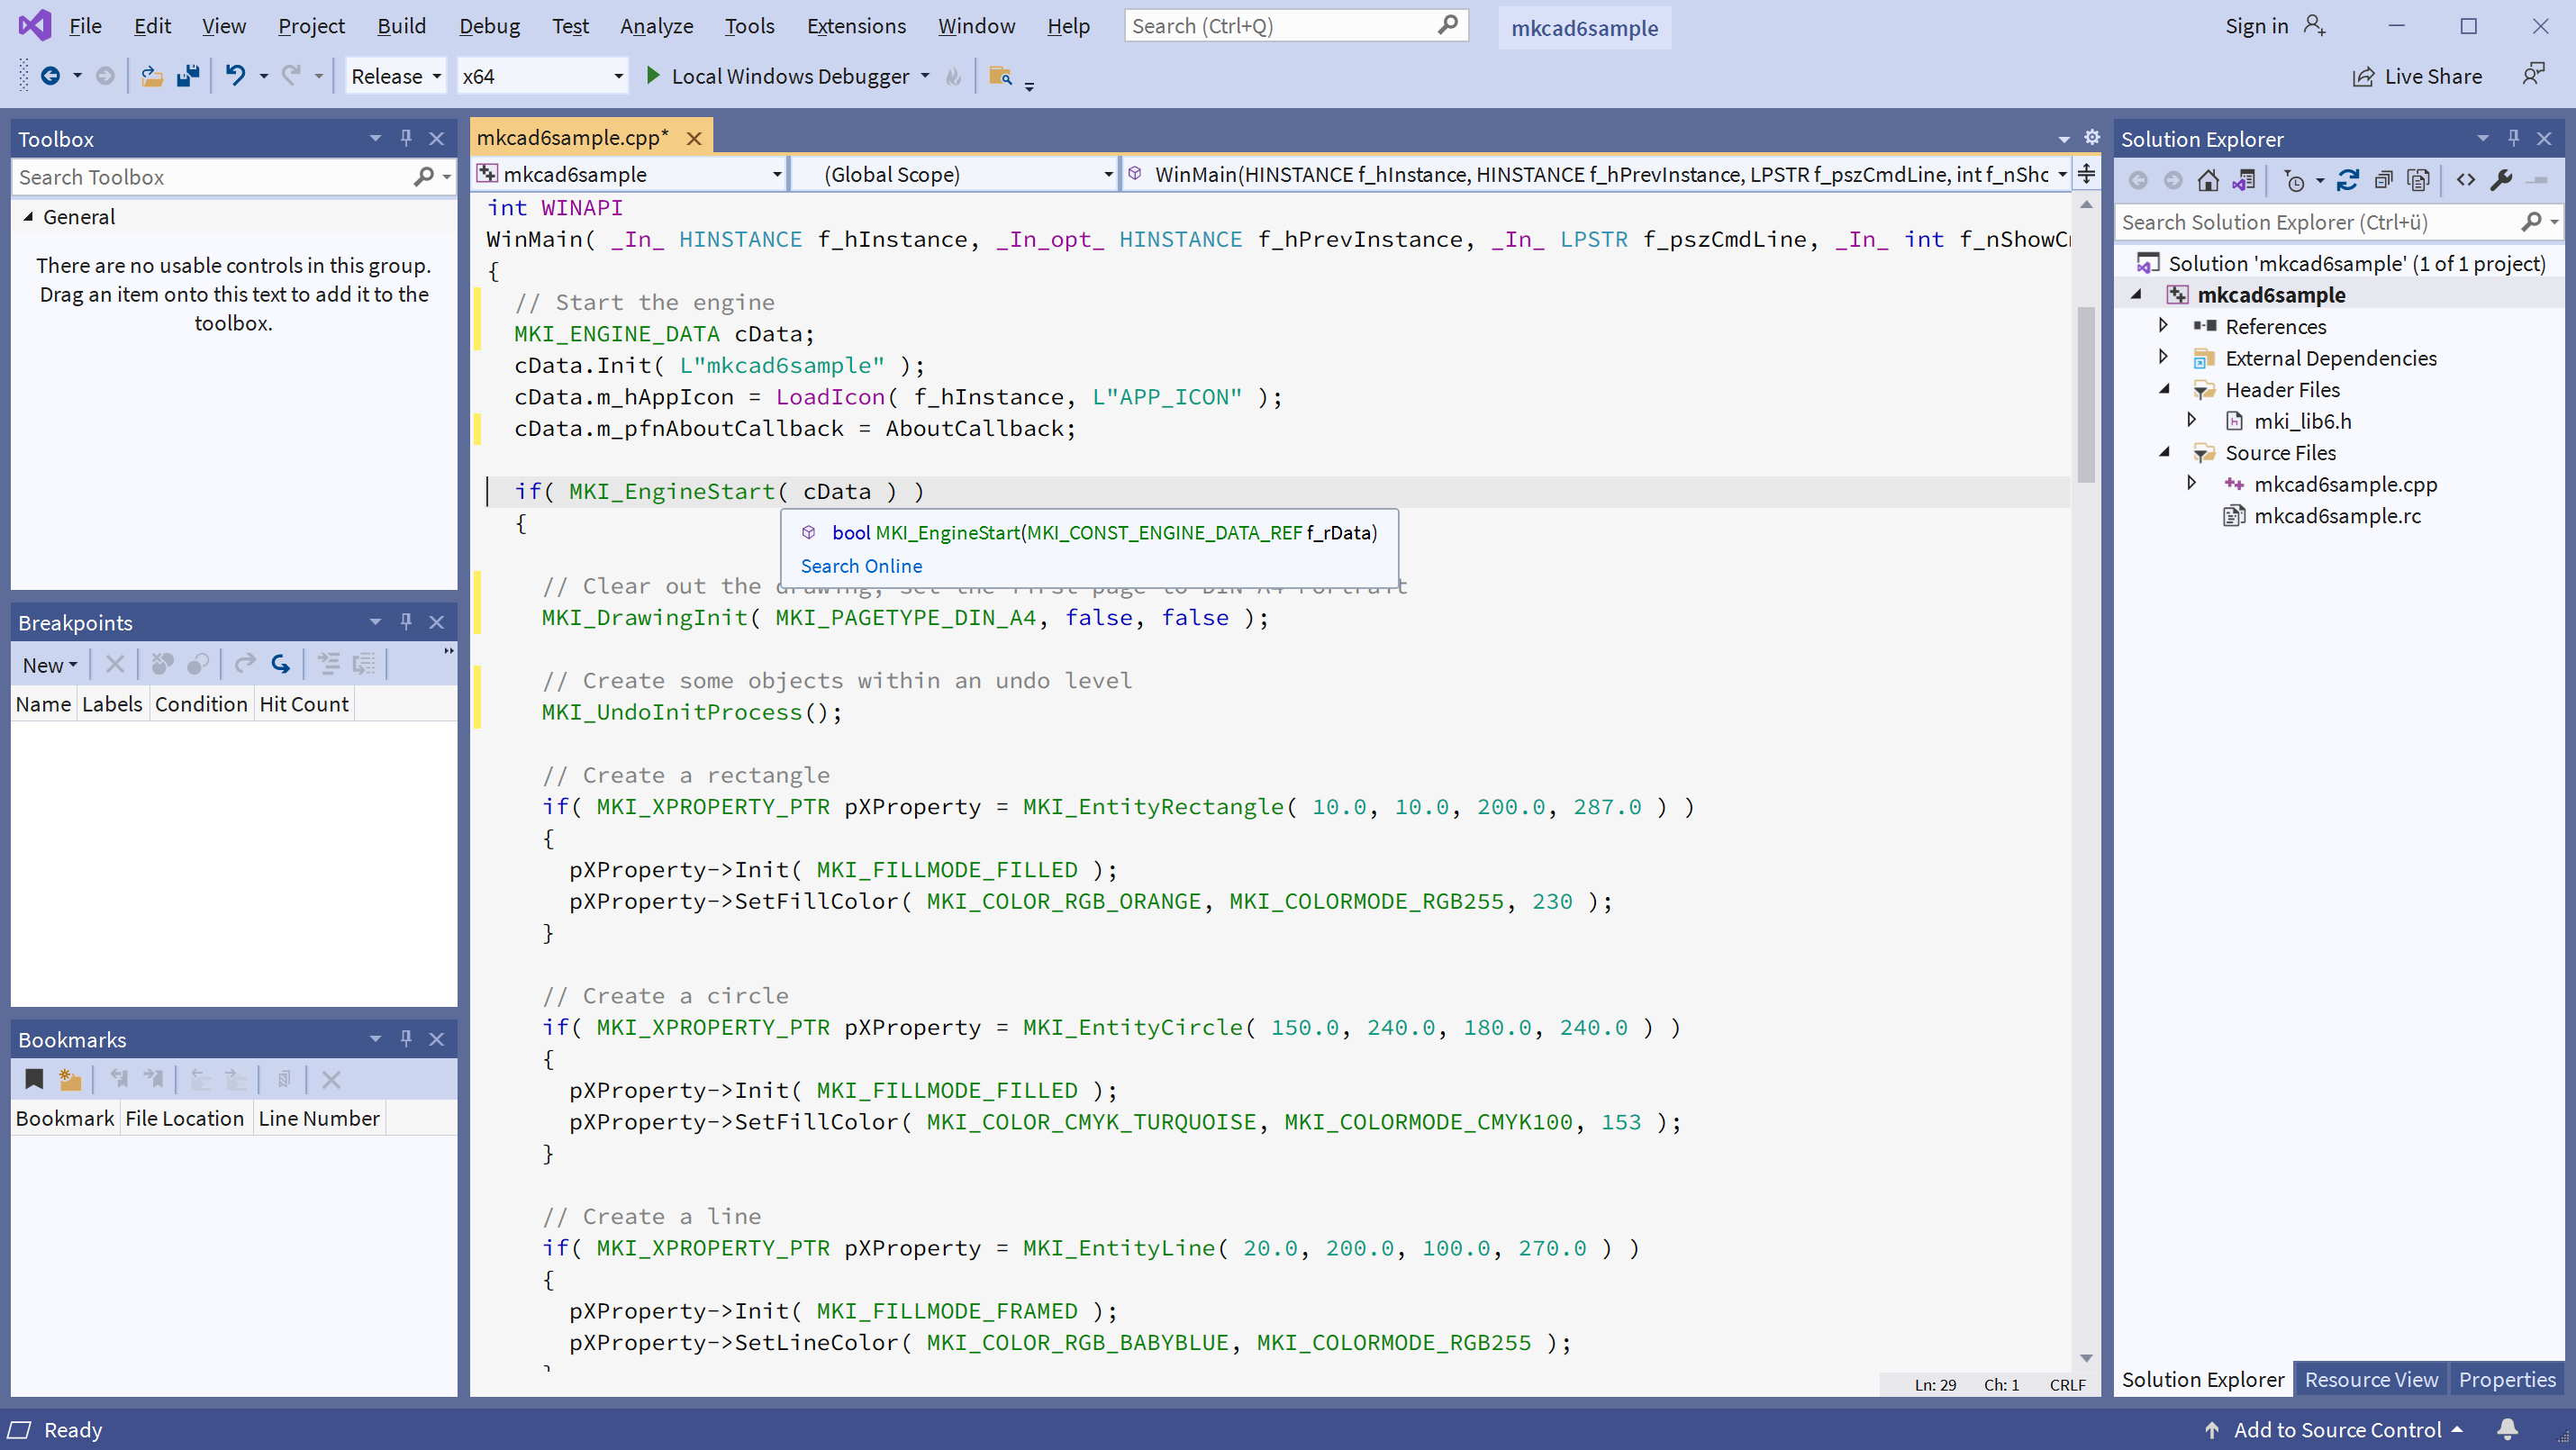Click the editor settings gear icon
The image size is (2576, 1450).
[x=2091, y=137]
